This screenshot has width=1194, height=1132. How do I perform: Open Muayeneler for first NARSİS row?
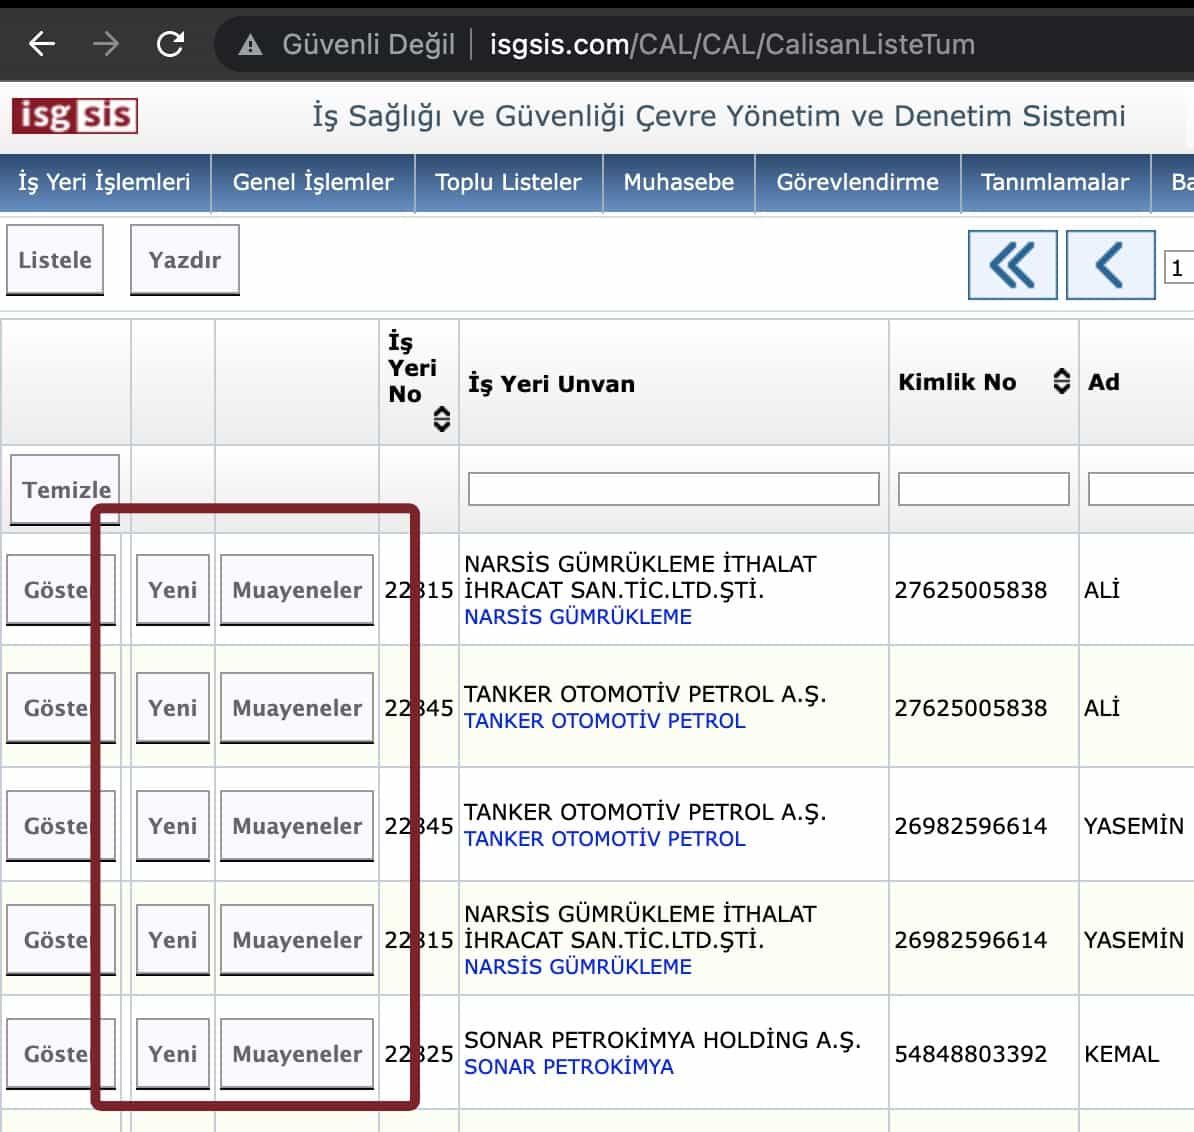(x=297, y=590)
